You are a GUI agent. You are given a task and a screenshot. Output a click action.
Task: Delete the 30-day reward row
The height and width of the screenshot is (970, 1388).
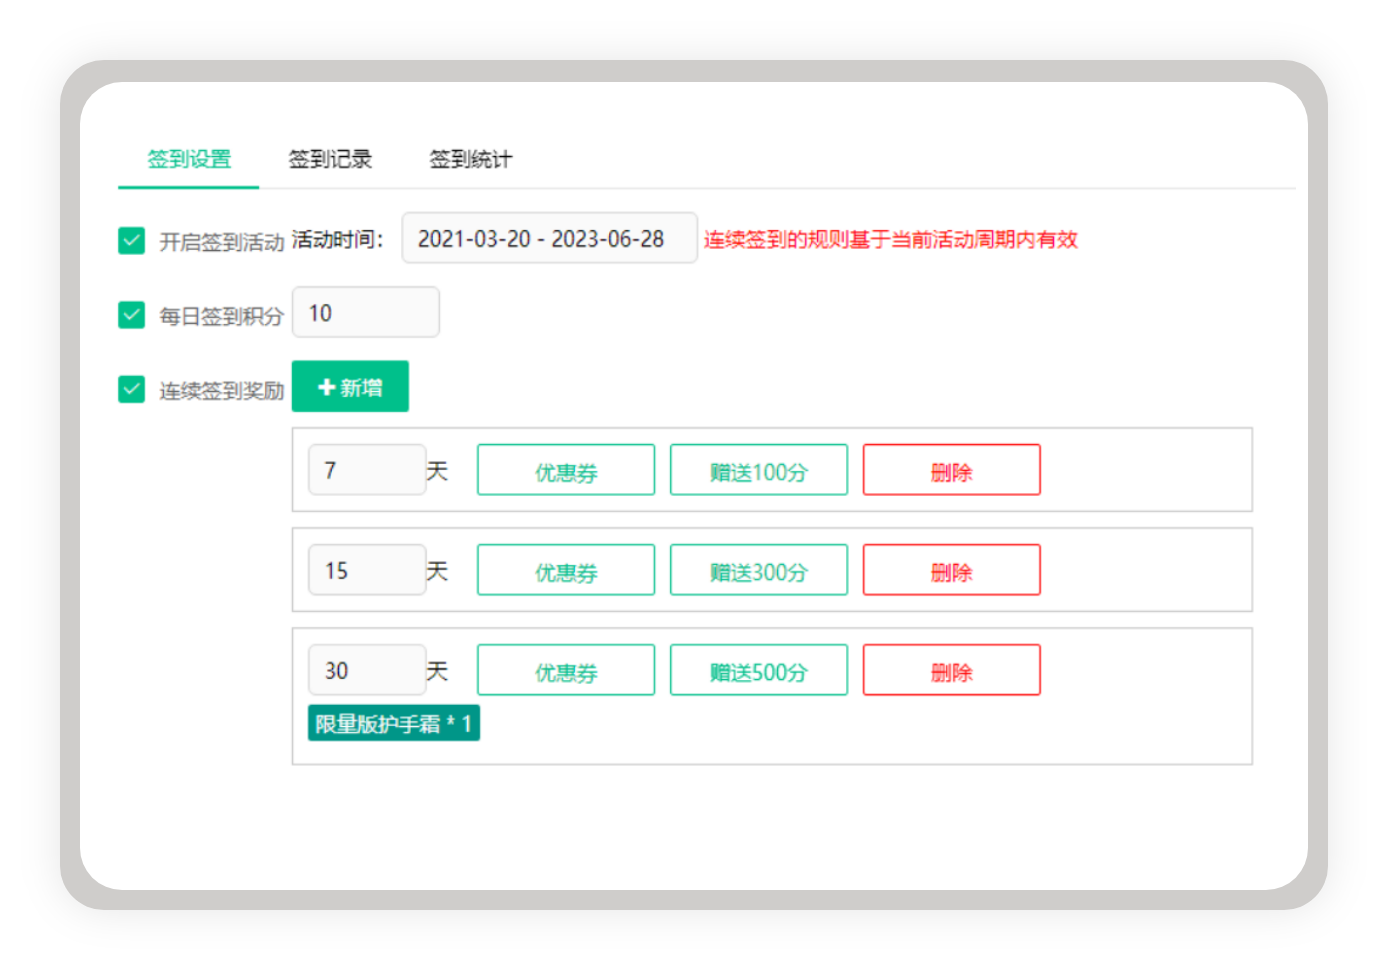click(950, 670)
